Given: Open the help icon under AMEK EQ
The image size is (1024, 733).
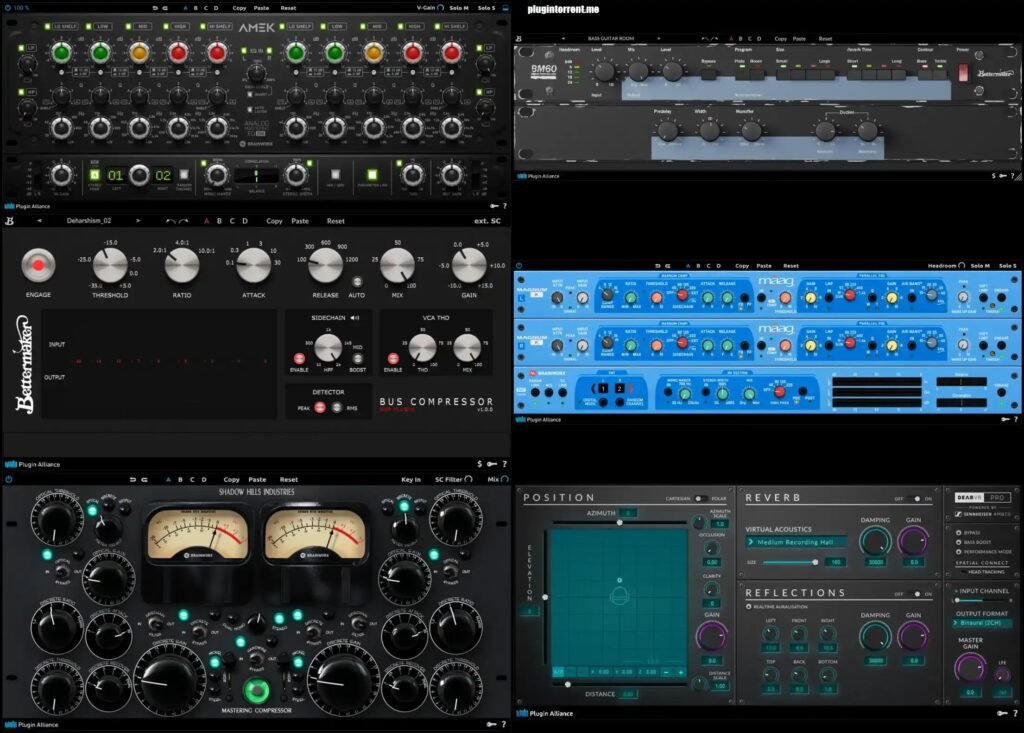Looking at the screenshot, I should pyautogui.click(x=504, y=206).
